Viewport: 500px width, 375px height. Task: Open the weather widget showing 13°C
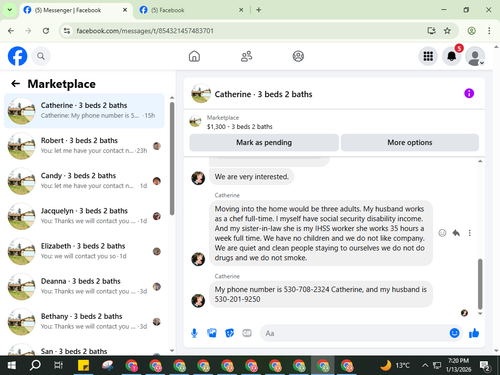396,365
